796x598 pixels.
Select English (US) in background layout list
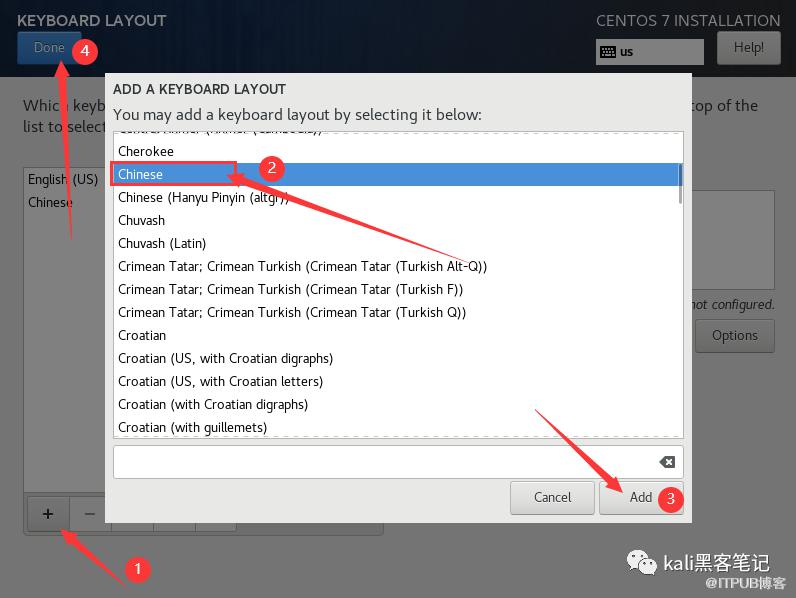[x=63, y=179]
